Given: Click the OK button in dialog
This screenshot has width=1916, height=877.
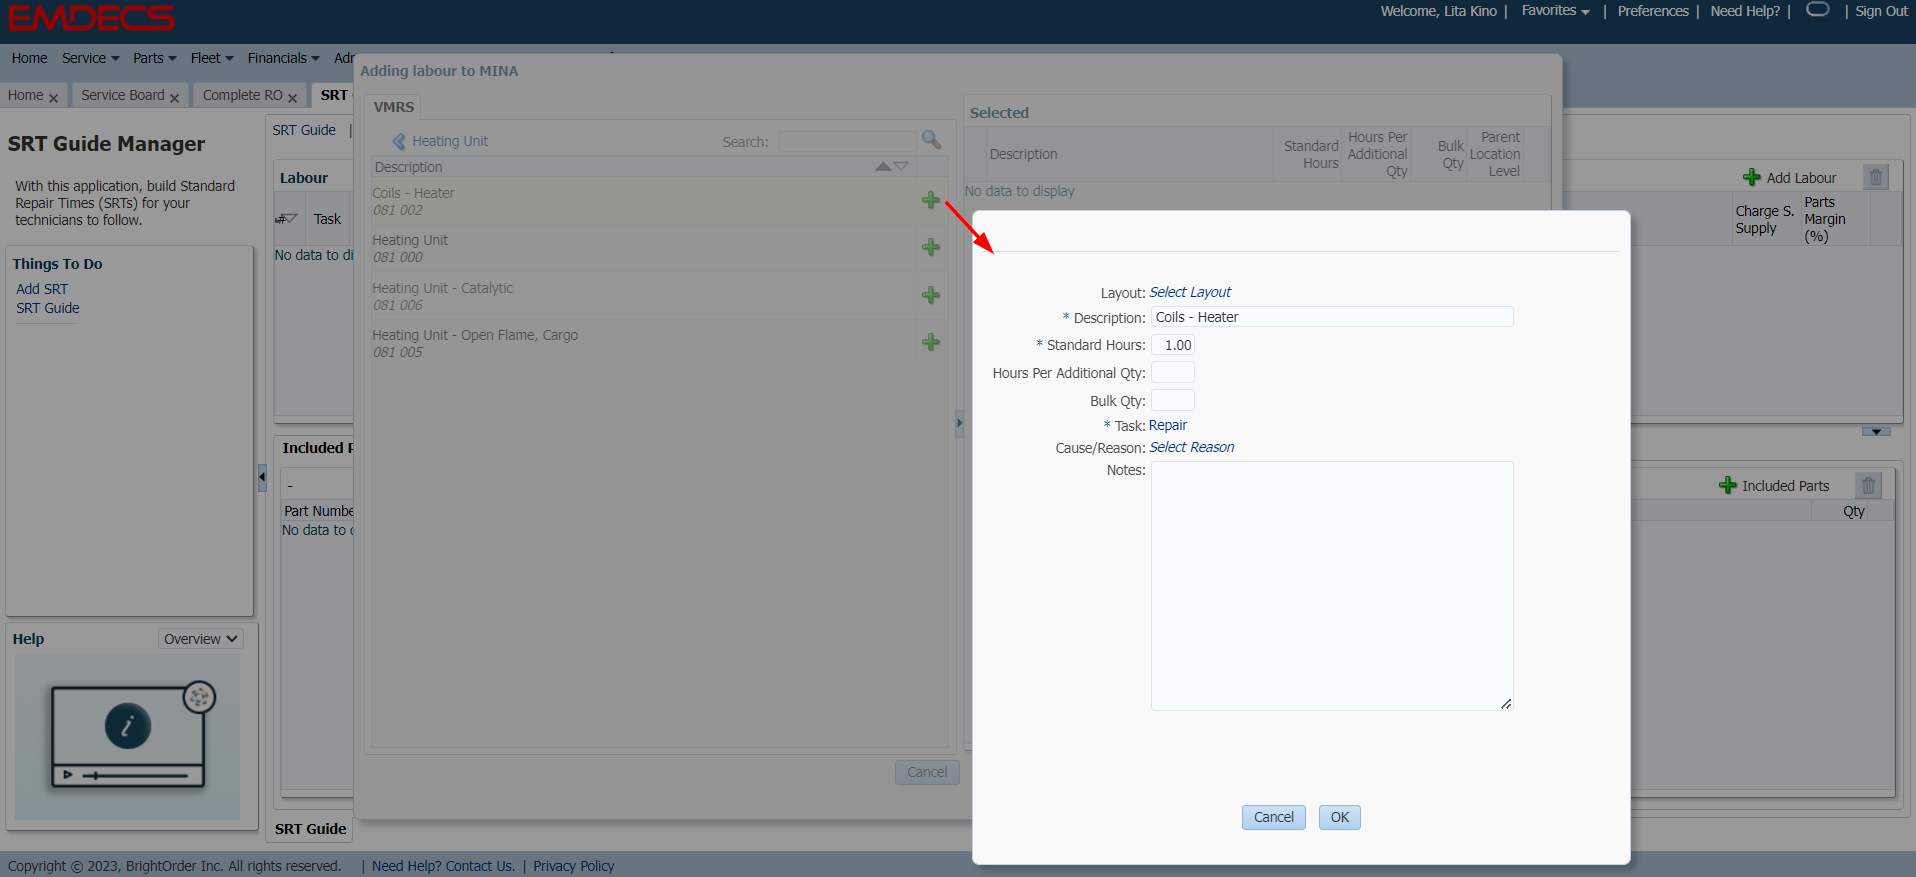Looking at the screenshot, I should tap(1339, 817).
